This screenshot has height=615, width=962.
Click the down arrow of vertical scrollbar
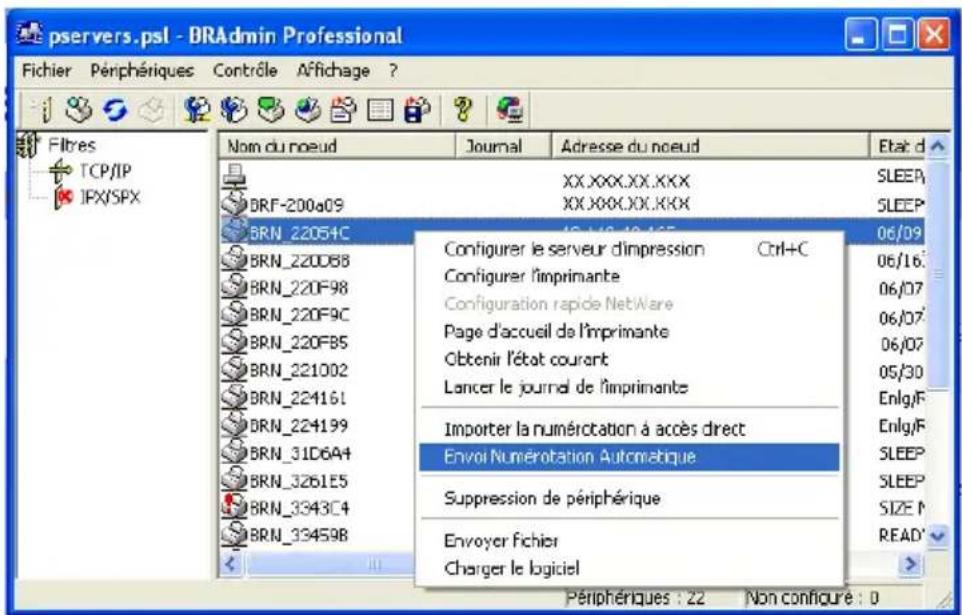pos(937,536)
